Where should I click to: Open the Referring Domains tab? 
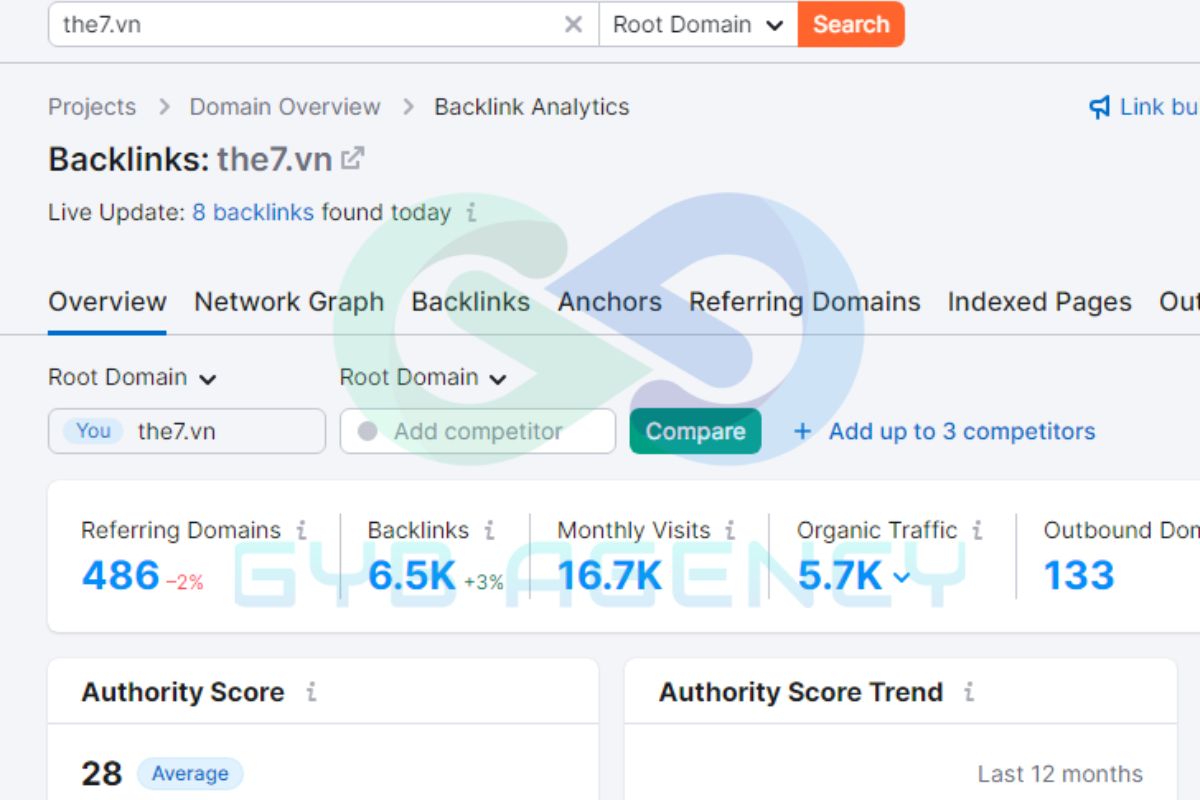805,302
